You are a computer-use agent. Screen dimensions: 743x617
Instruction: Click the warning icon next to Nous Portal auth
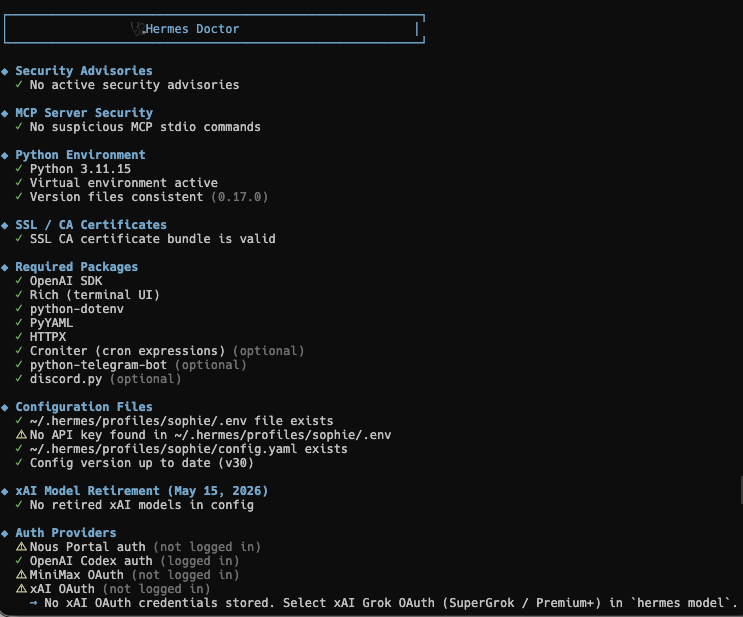[21, 546]
